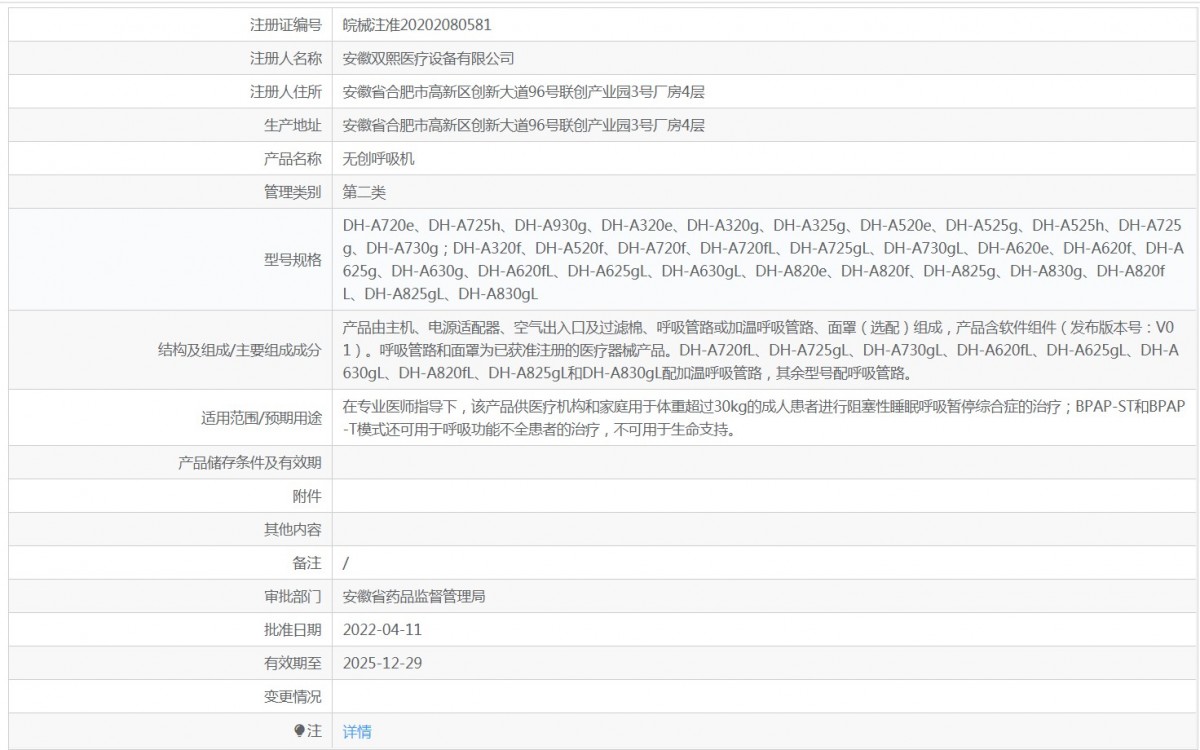The width and height of the screenshot is (1200, 750).
Task: Click the 注册人住所 label
Action: 285,92
